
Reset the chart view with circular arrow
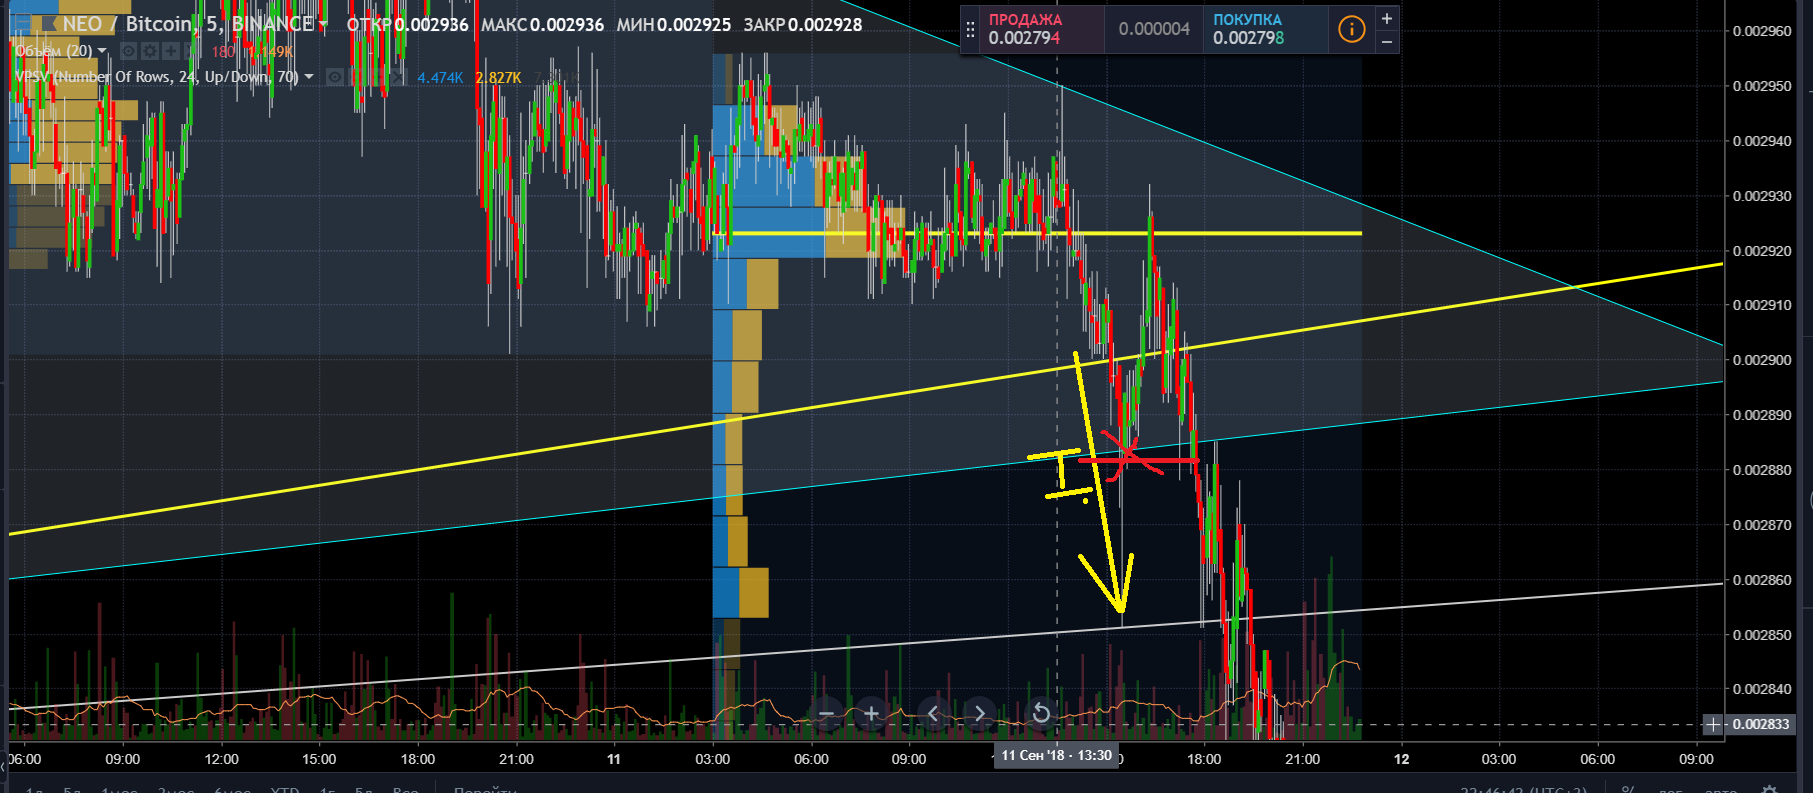tap(1041, 713)
